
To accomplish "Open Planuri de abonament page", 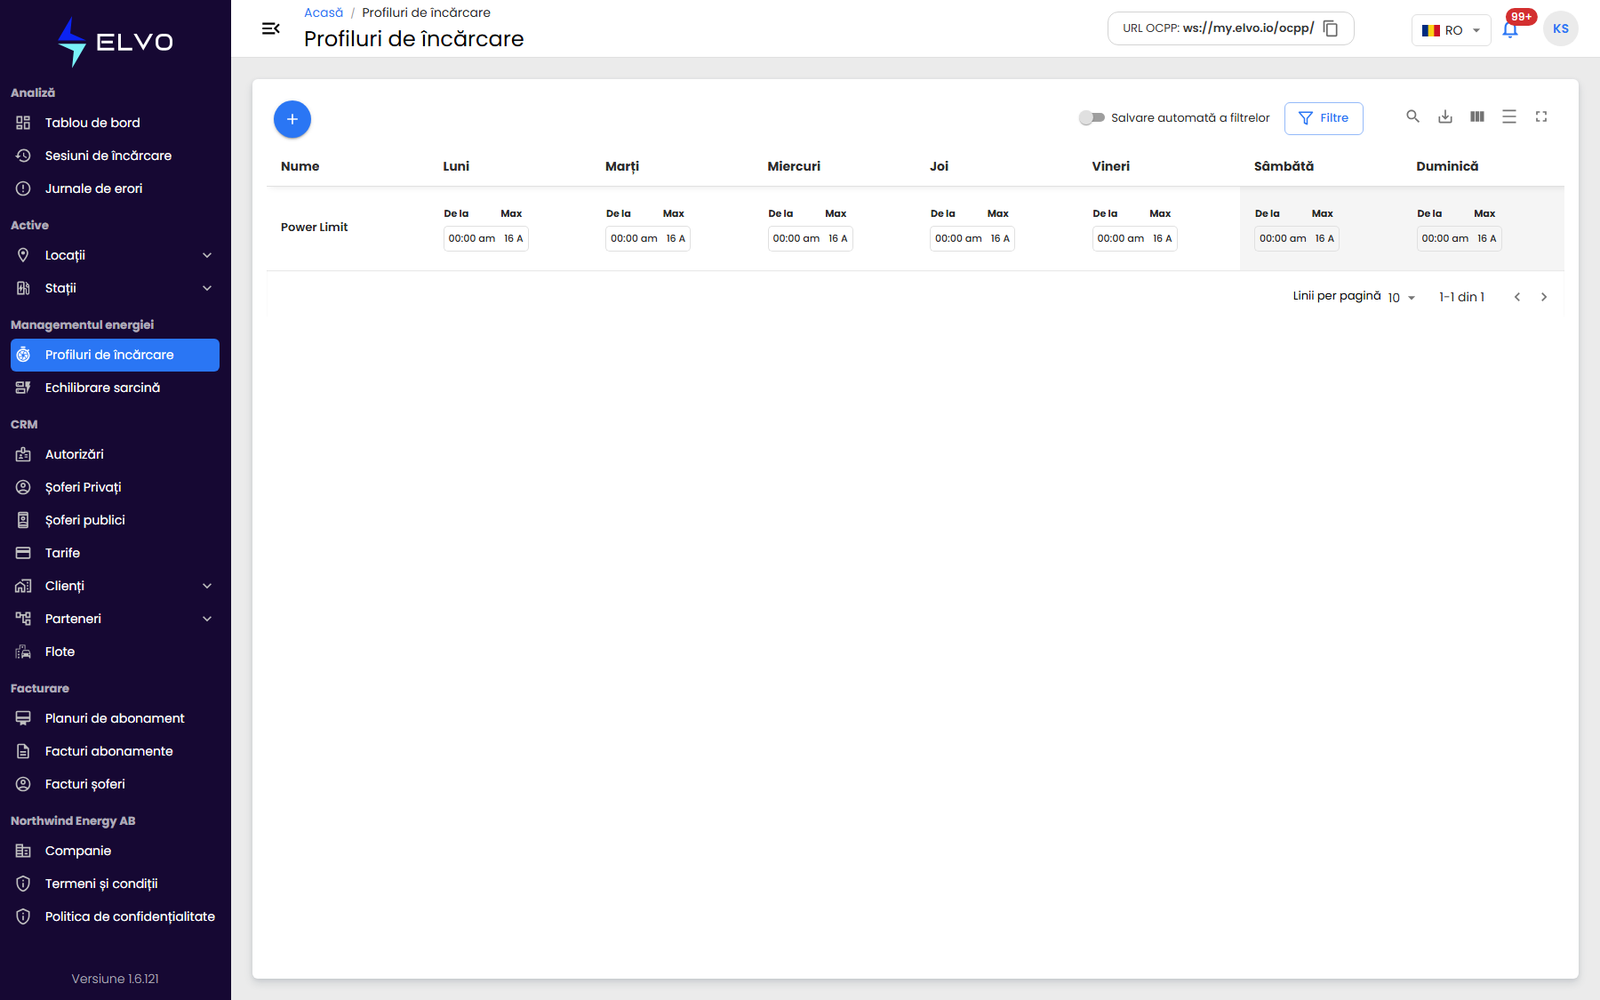I will [115, 718].
